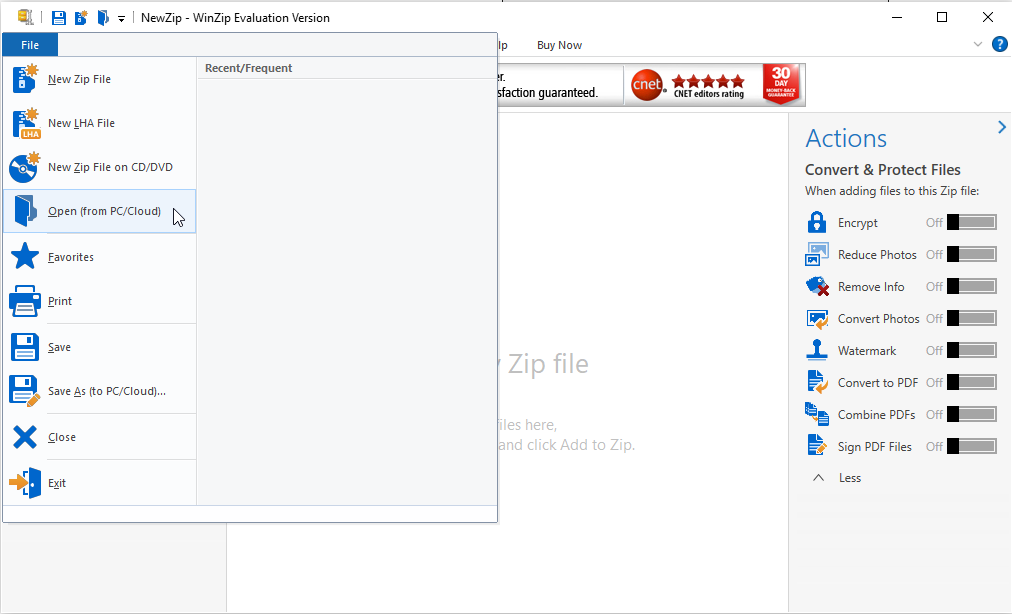Viewport: 1012px width, 614px height.
Task: Select New Zip File menu entry
Action: (x=100, y=79)
